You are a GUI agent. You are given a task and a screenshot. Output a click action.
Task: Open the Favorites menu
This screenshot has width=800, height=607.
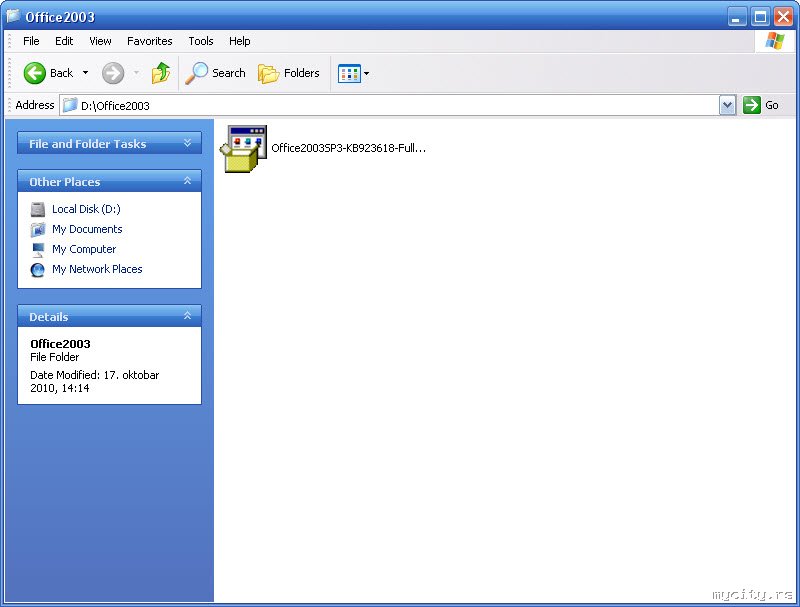tap(149, 41)
